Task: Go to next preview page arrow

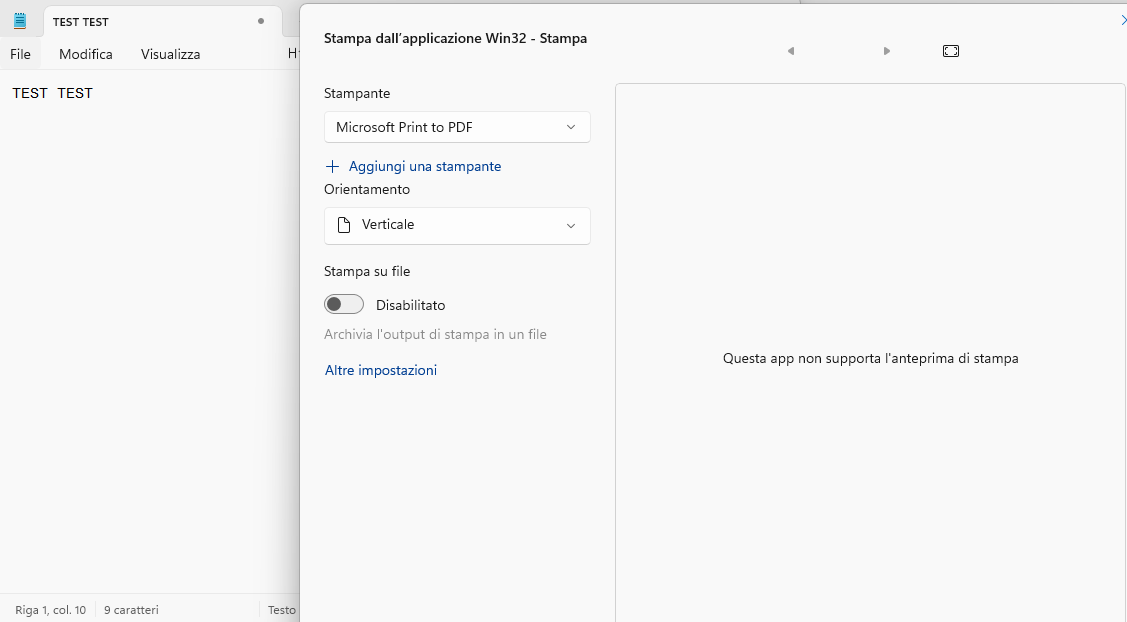Action: click(x=887, y=51)
